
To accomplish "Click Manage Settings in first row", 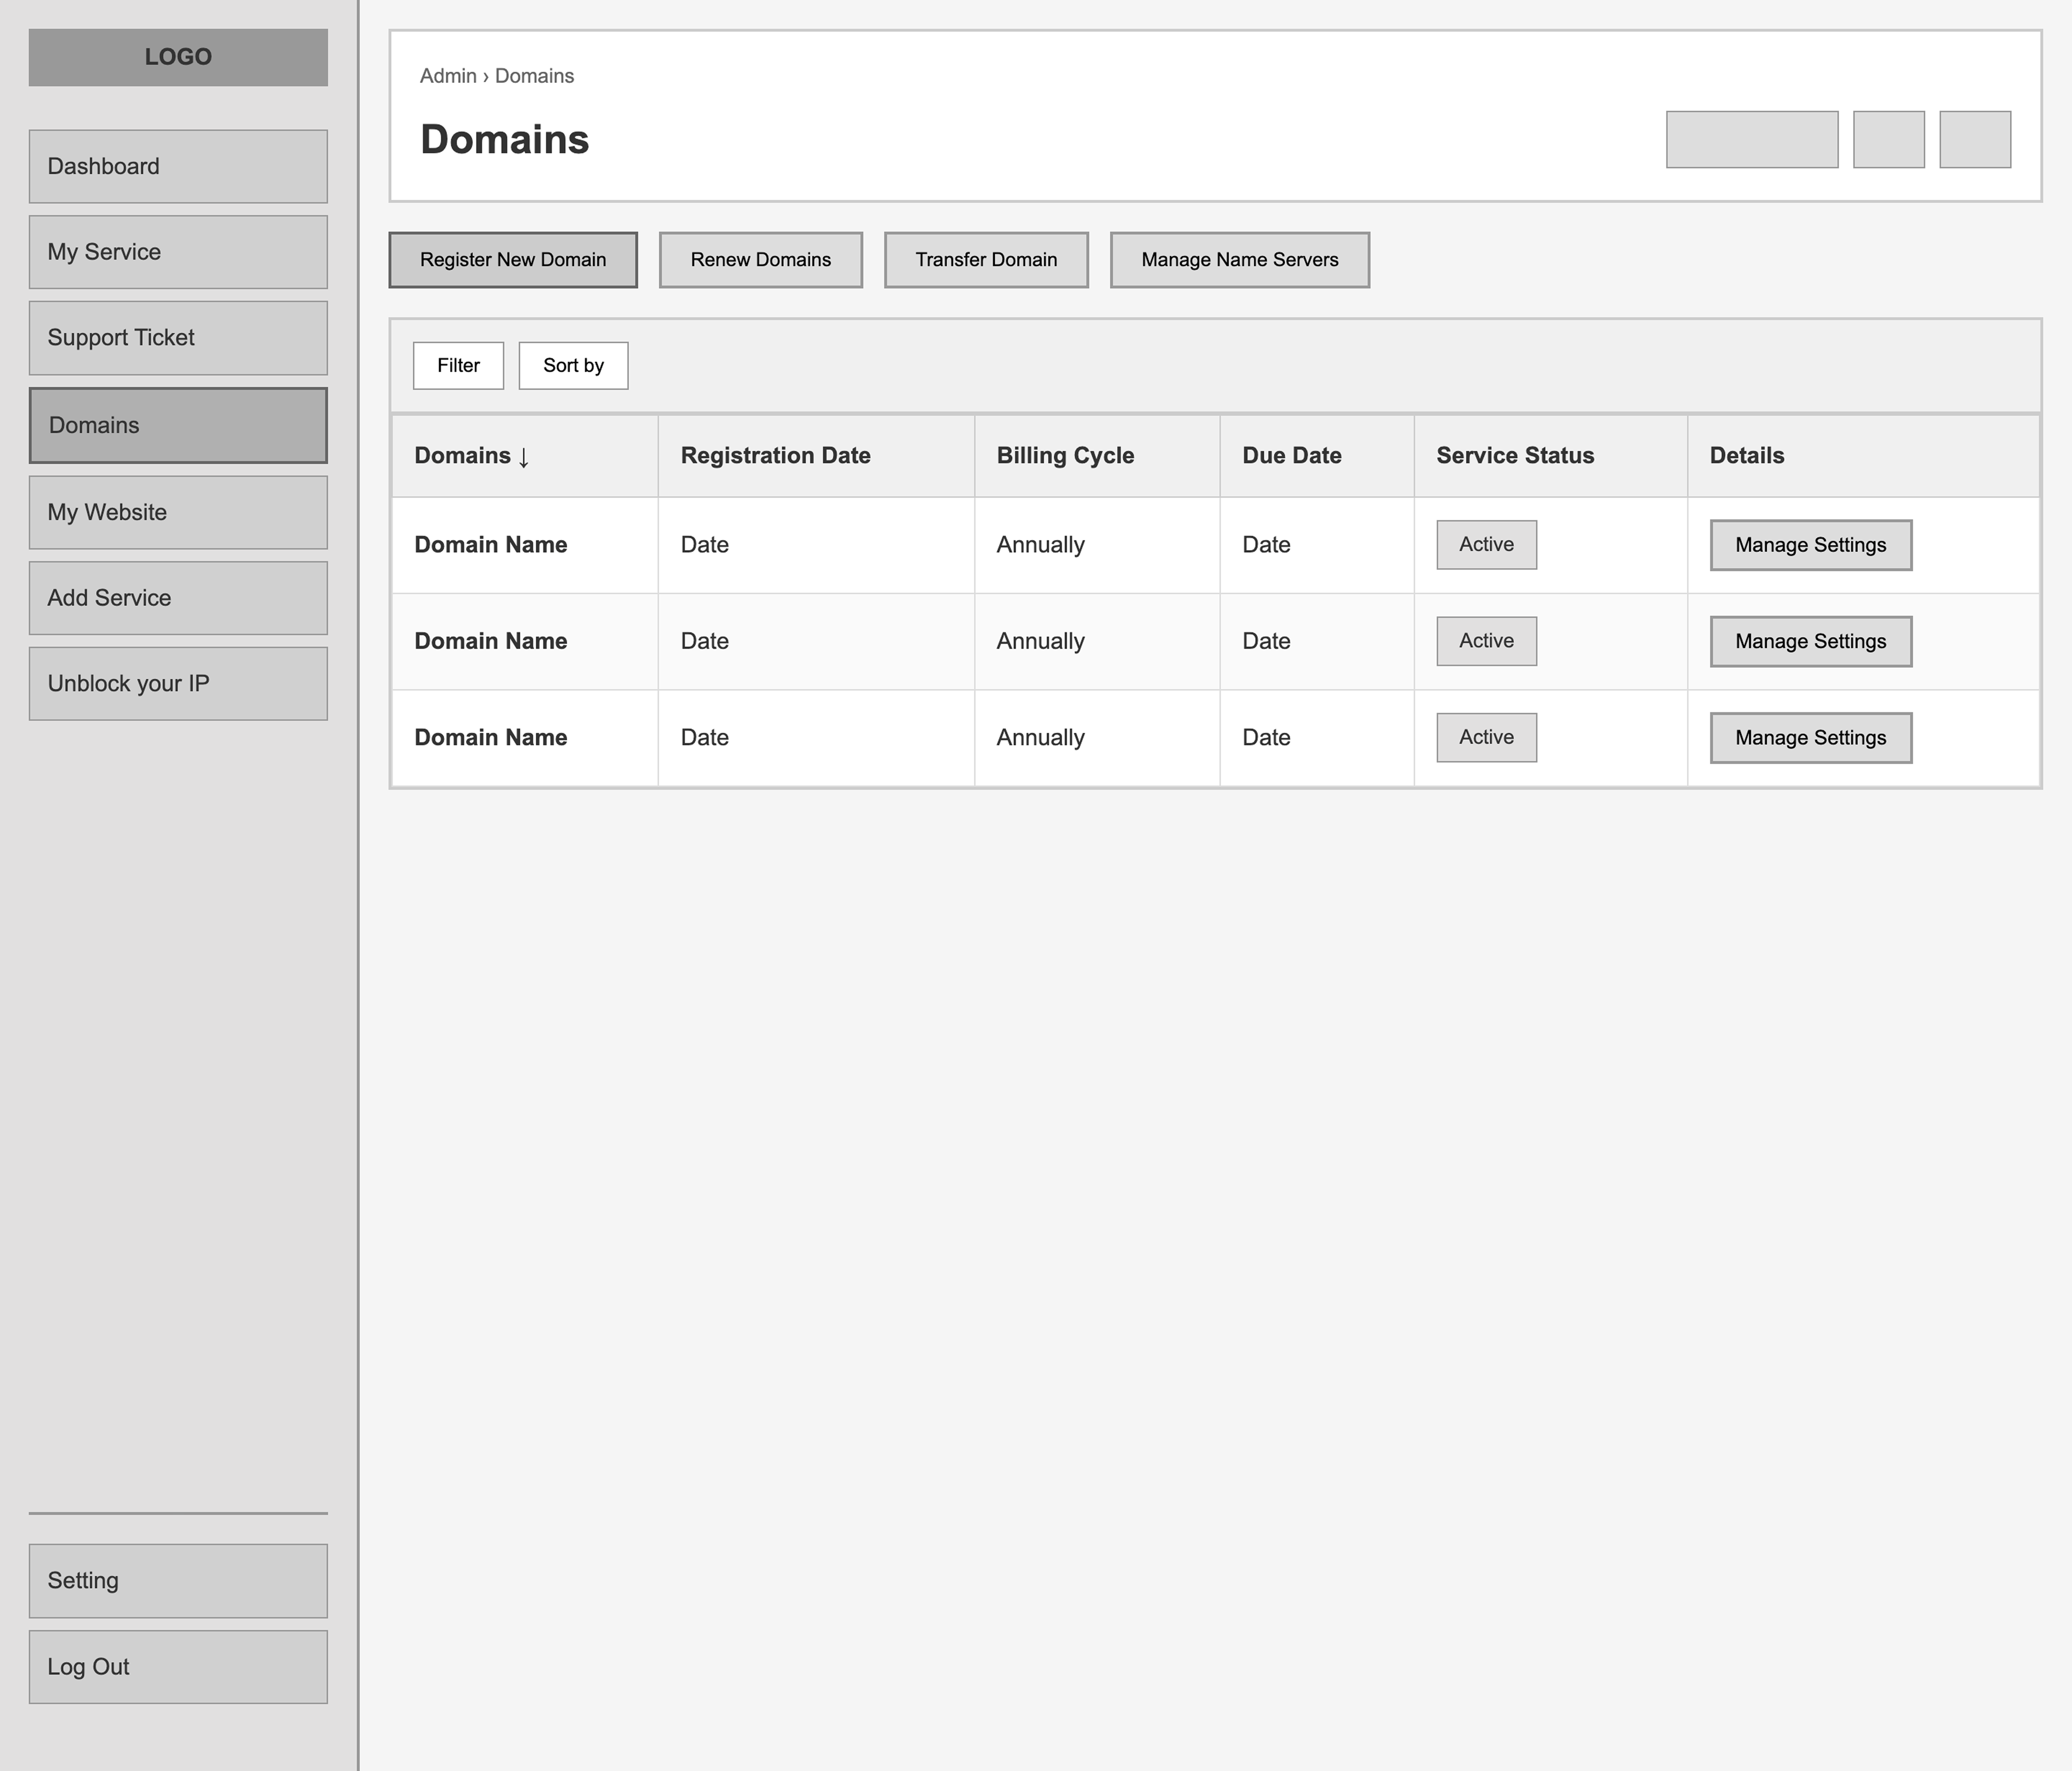I will pos(1810,545).
